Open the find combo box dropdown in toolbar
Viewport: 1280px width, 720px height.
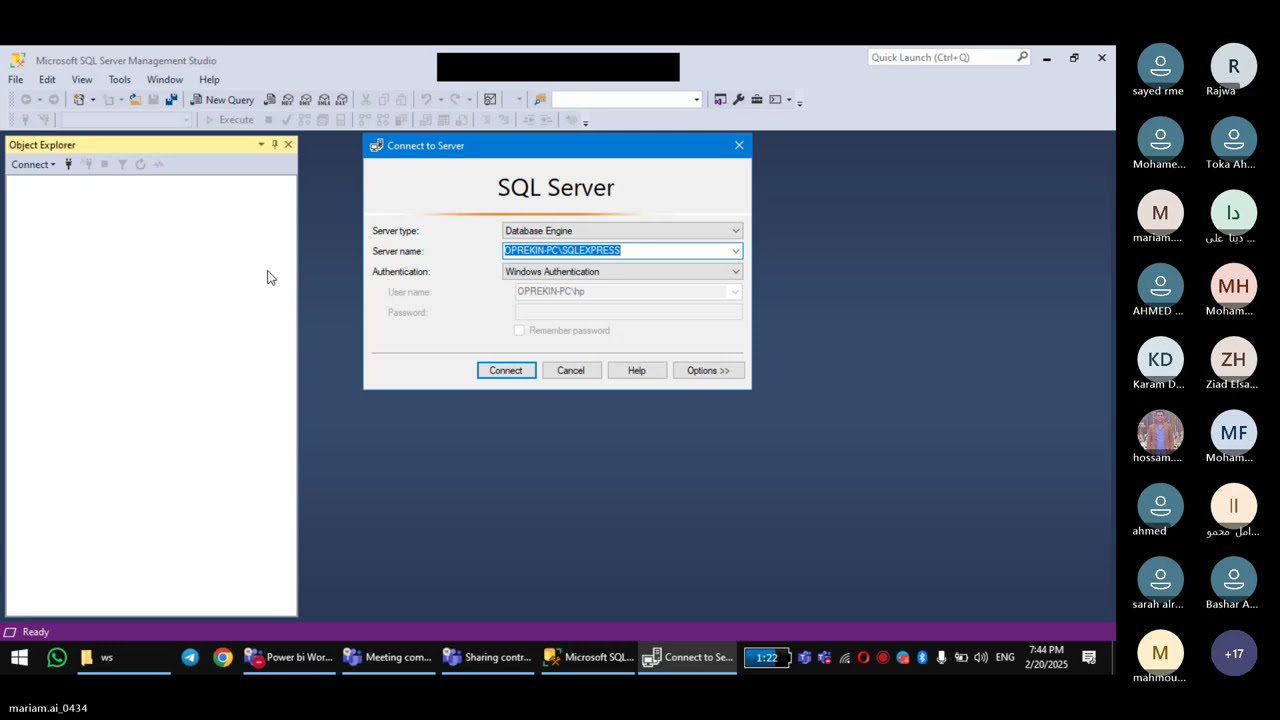tap(696, 99)
